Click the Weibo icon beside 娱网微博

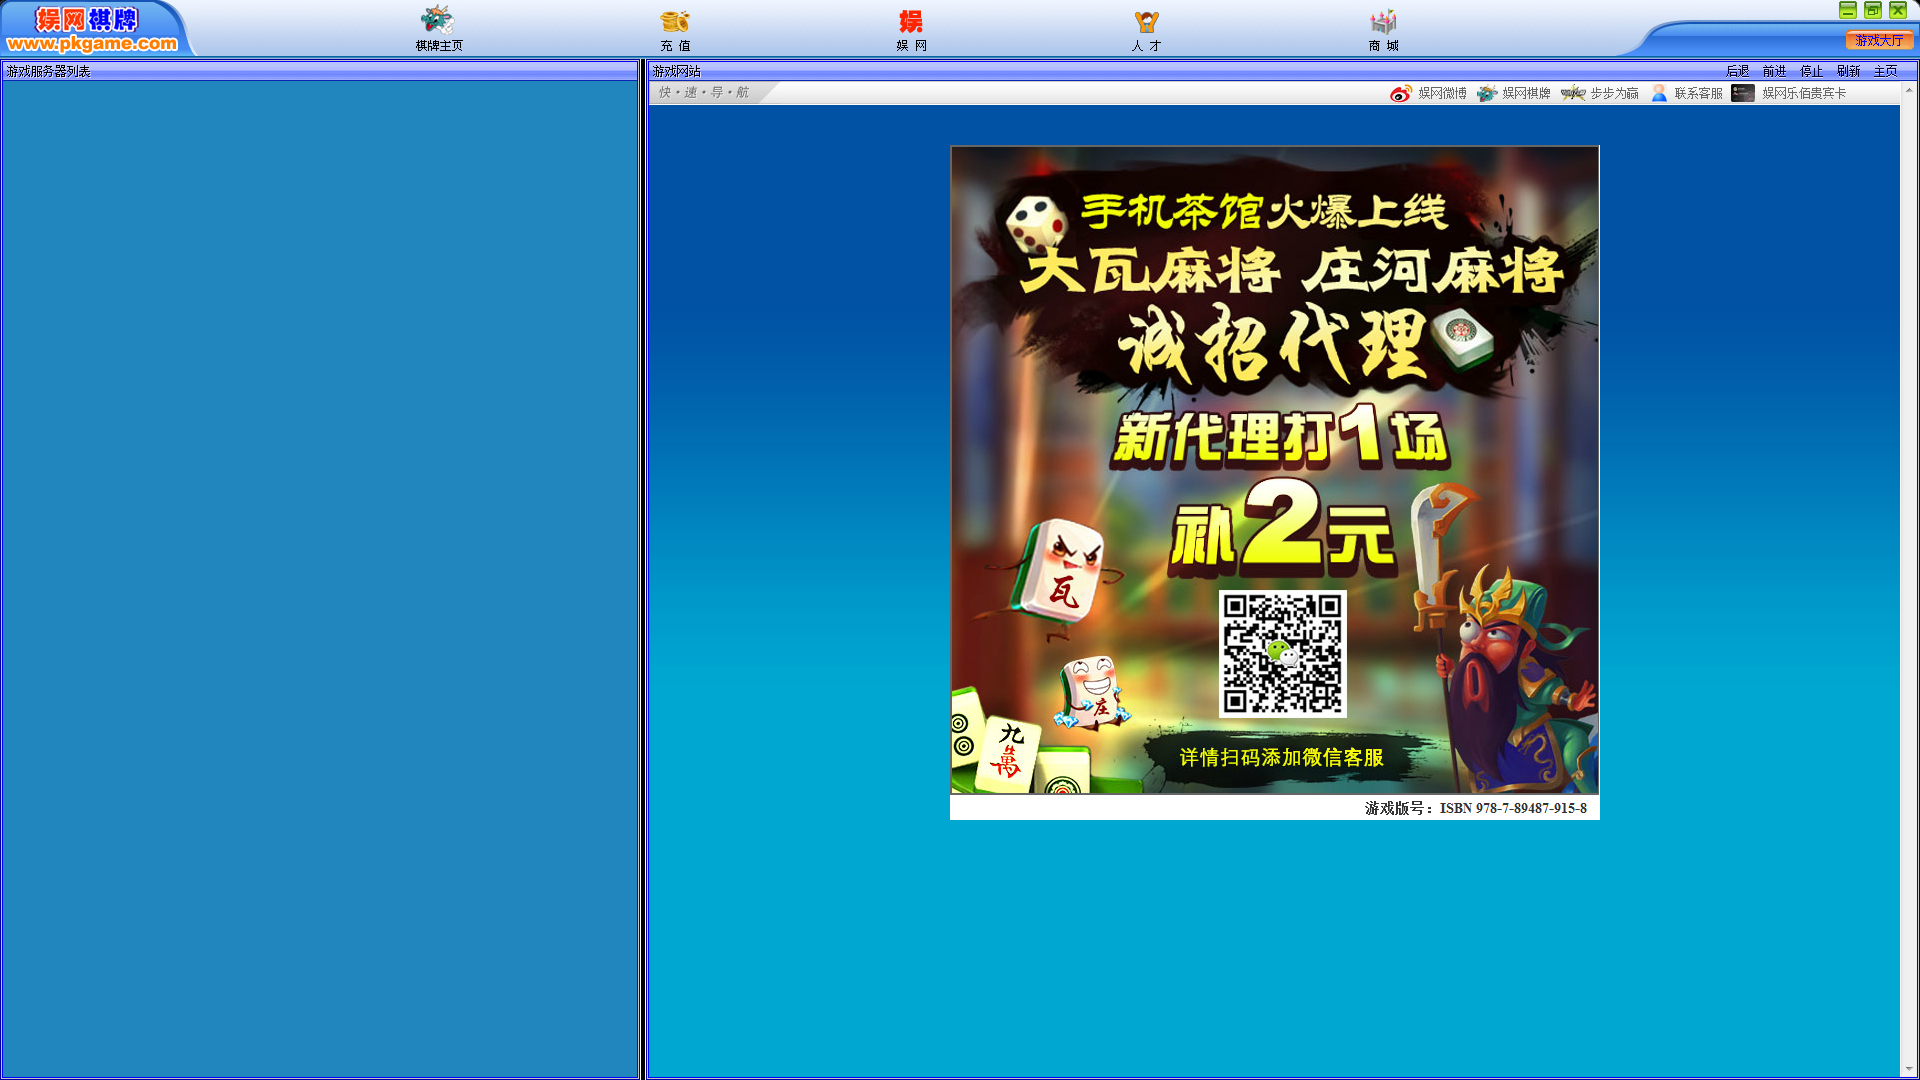point(1400,93)
